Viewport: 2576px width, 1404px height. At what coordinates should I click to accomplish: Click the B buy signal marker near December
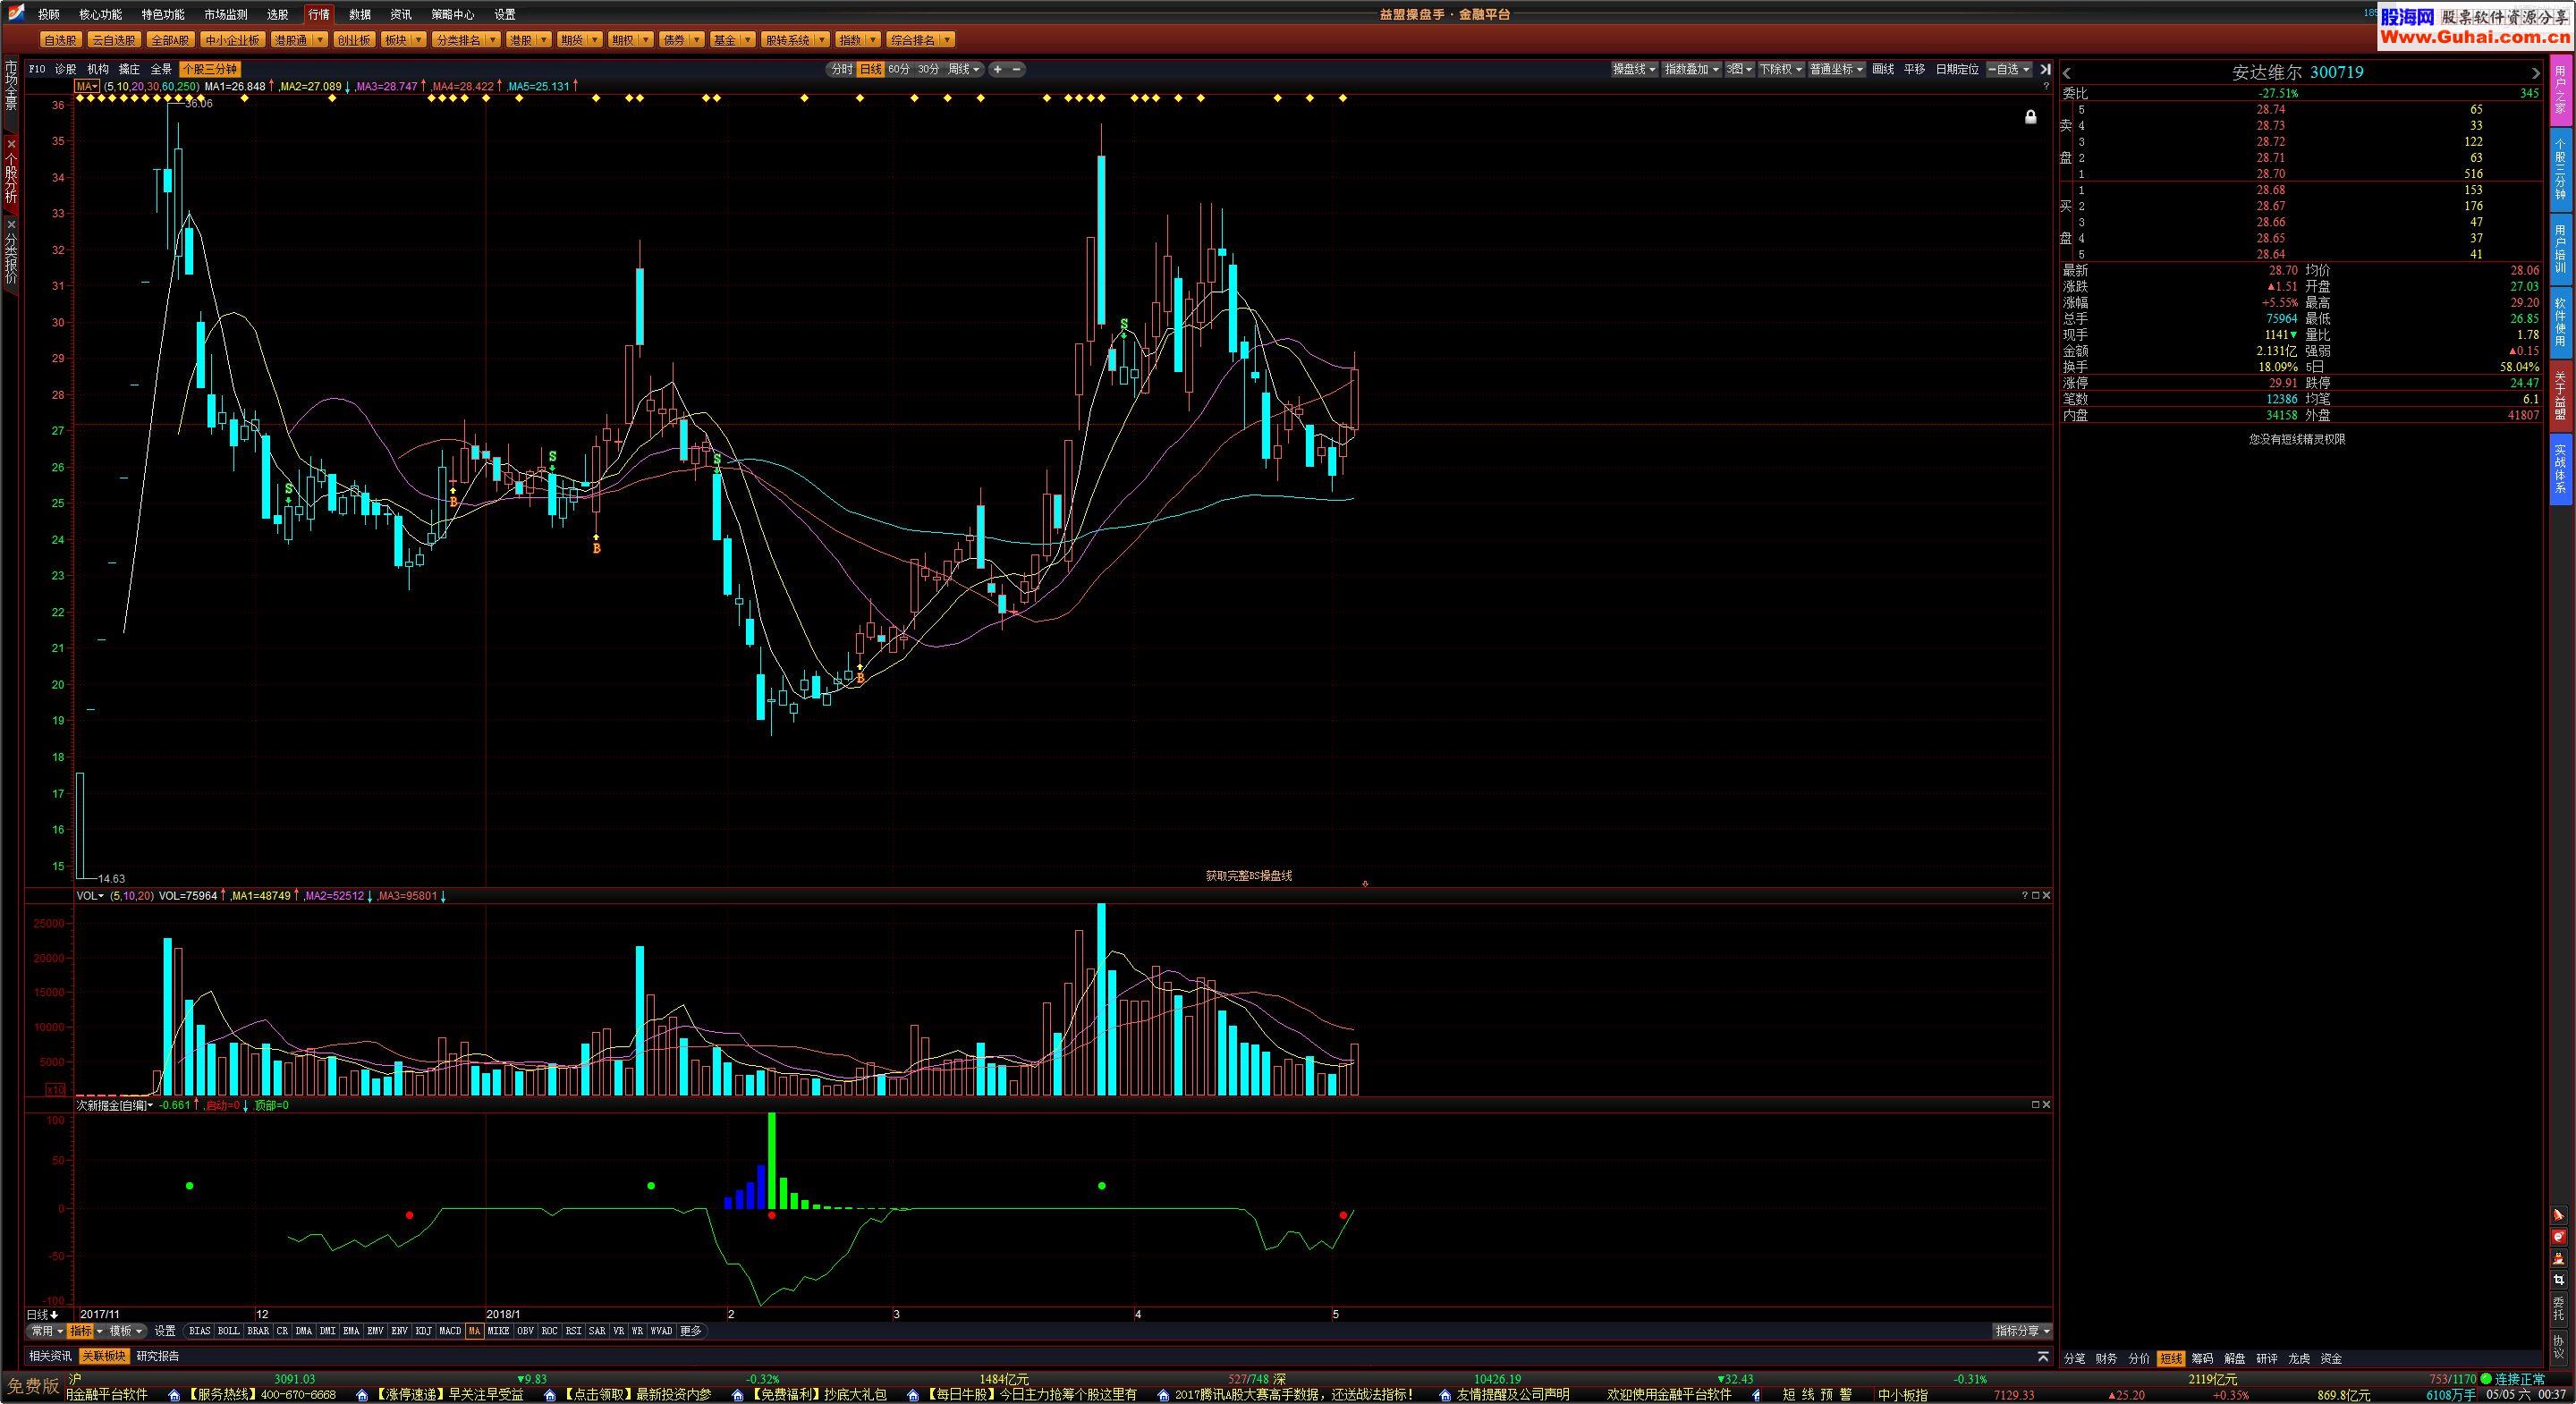tap(453, 500)
